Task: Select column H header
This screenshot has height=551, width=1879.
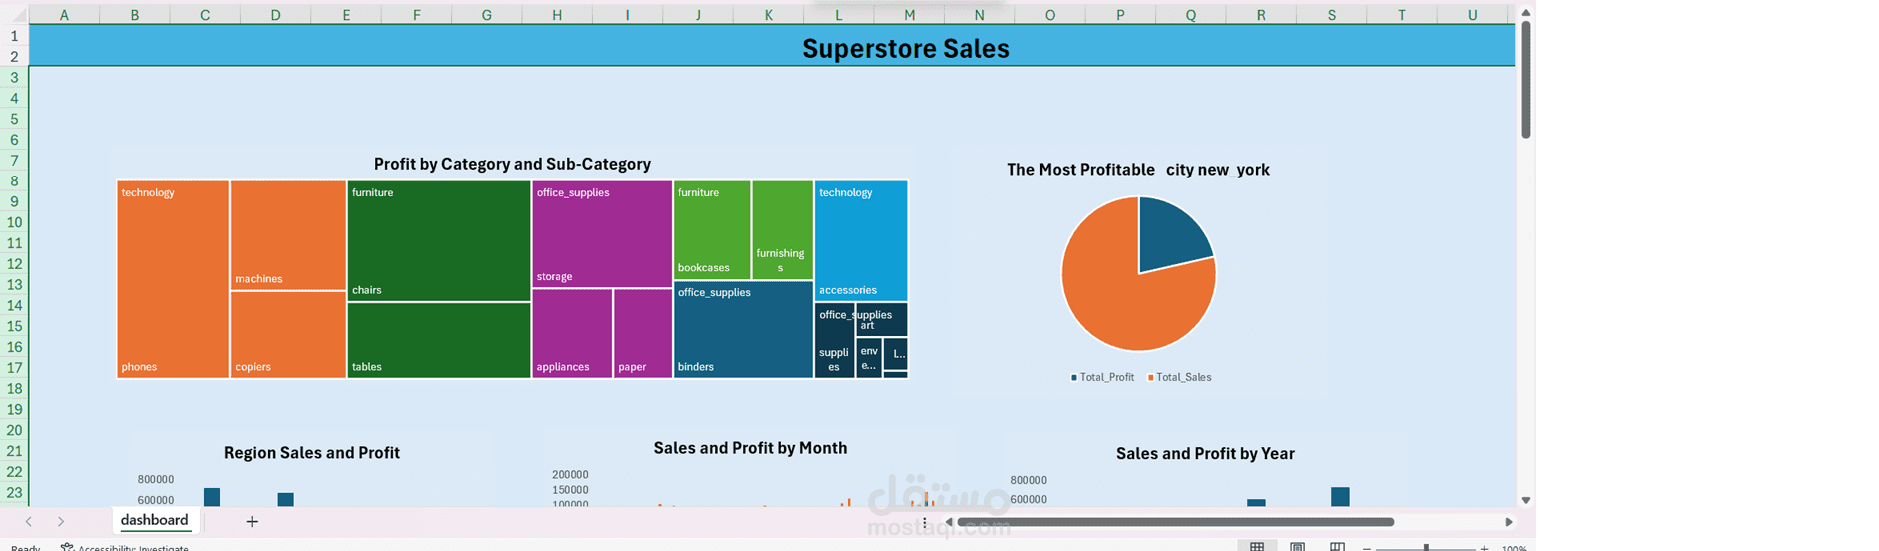Action: 557,15
